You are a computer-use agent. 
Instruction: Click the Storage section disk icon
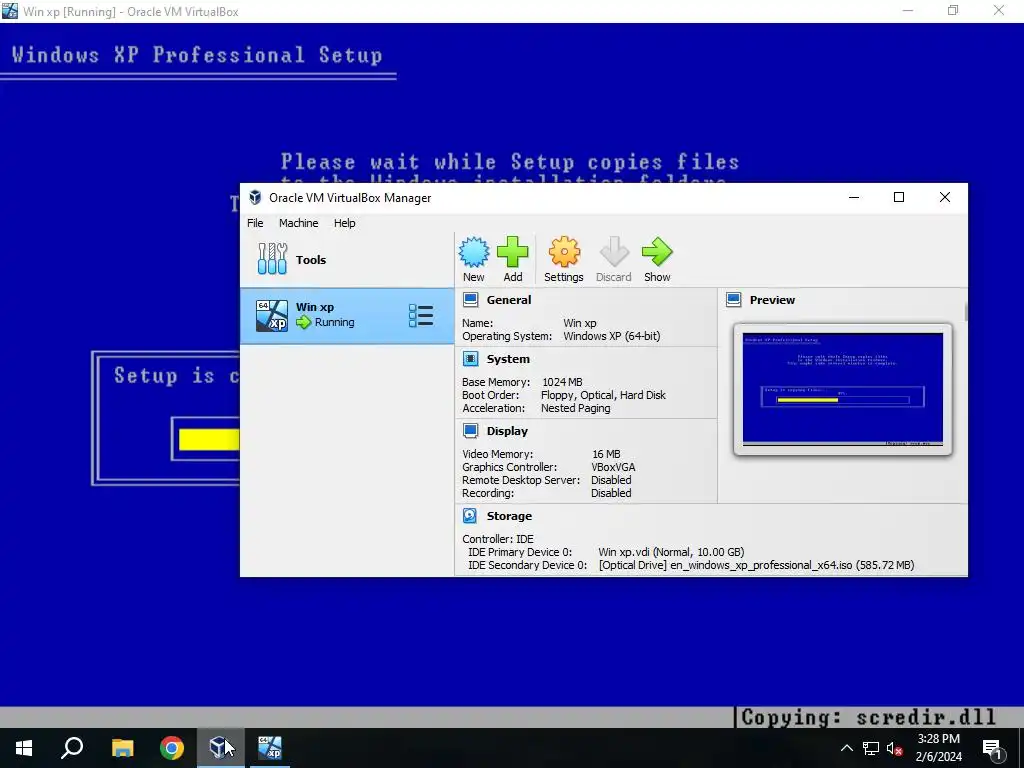pyautogui.click(x=470, y=516)
